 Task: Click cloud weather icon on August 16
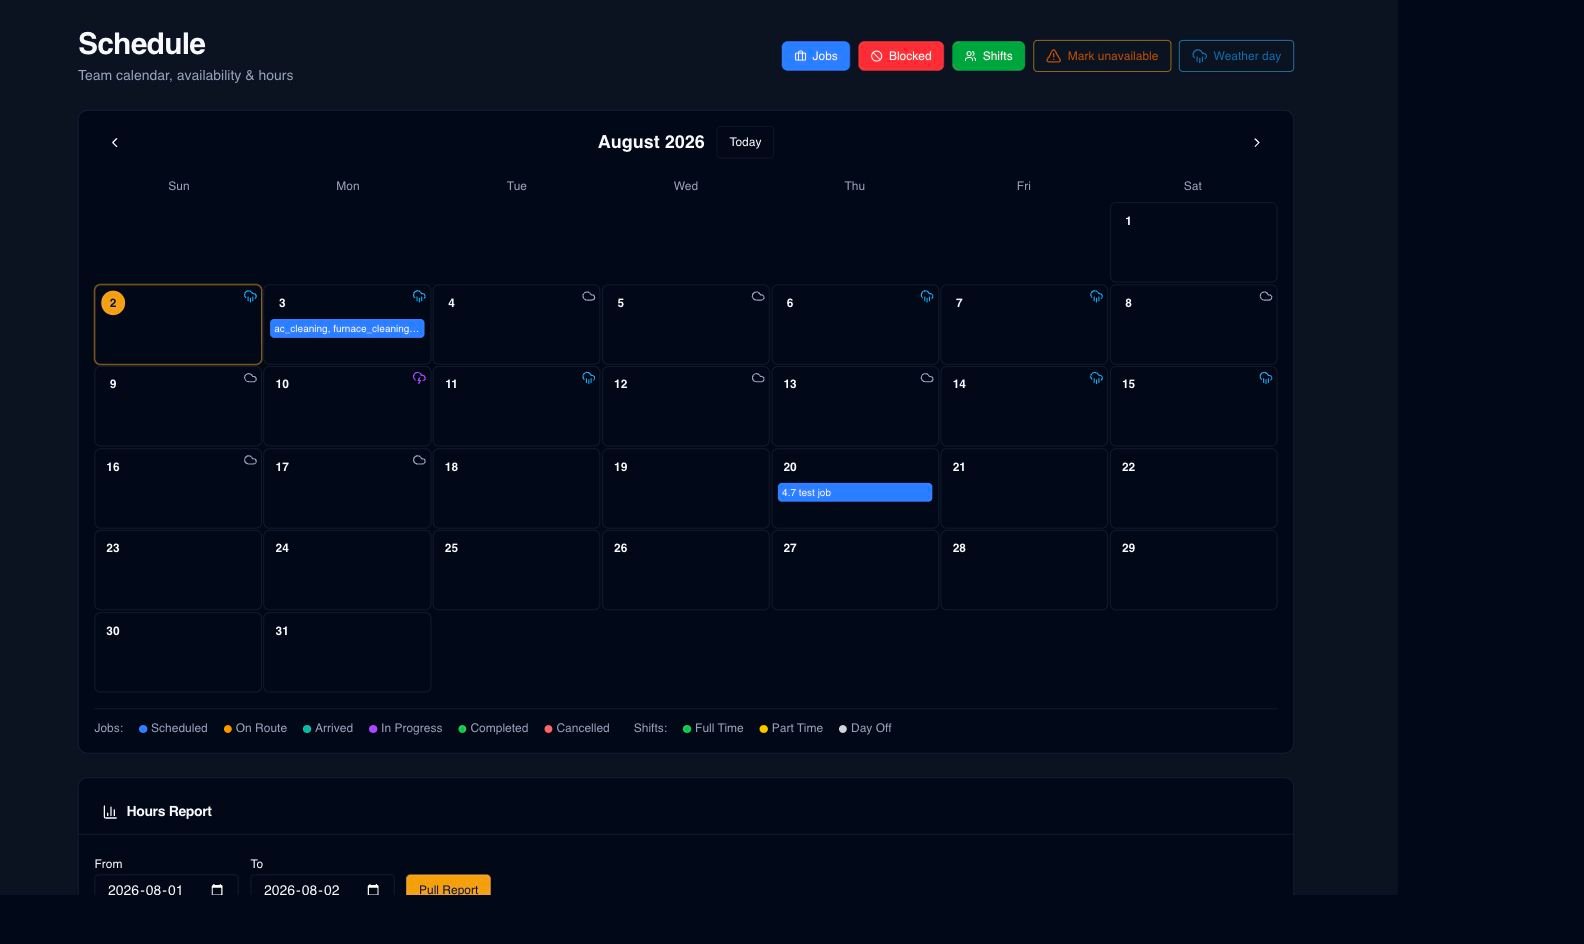(x=250, y=460)
